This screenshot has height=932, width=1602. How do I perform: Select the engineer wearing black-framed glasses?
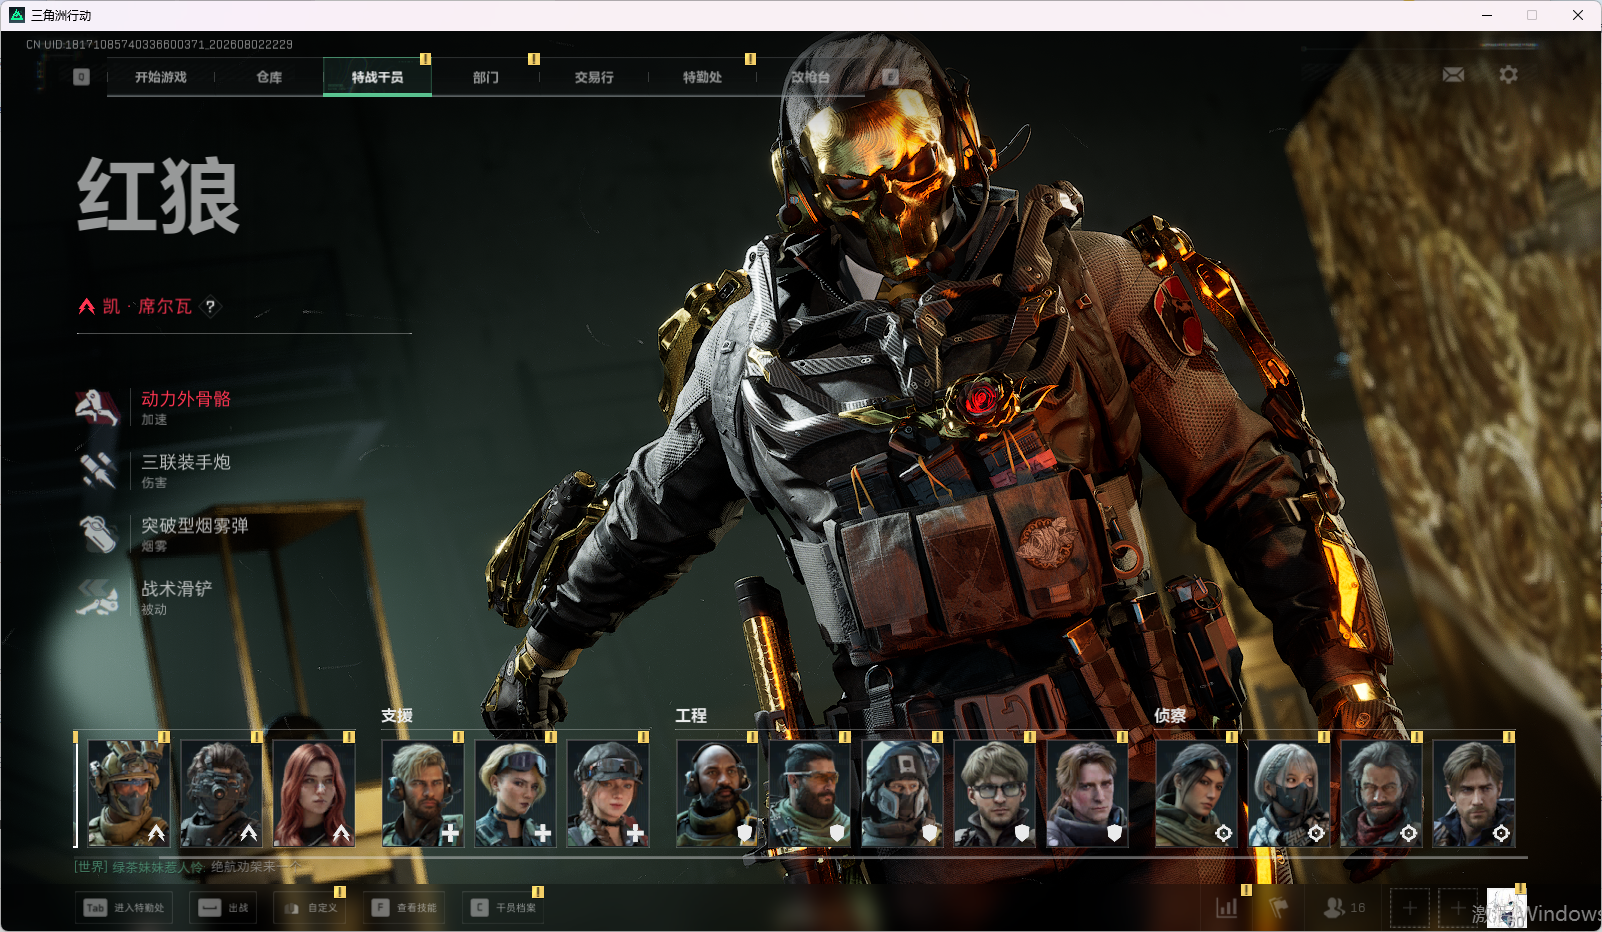[994, 794]
